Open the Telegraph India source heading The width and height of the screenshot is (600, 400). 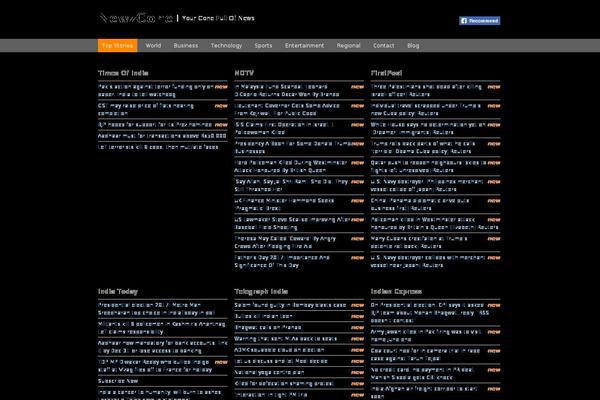pos(261,292)
